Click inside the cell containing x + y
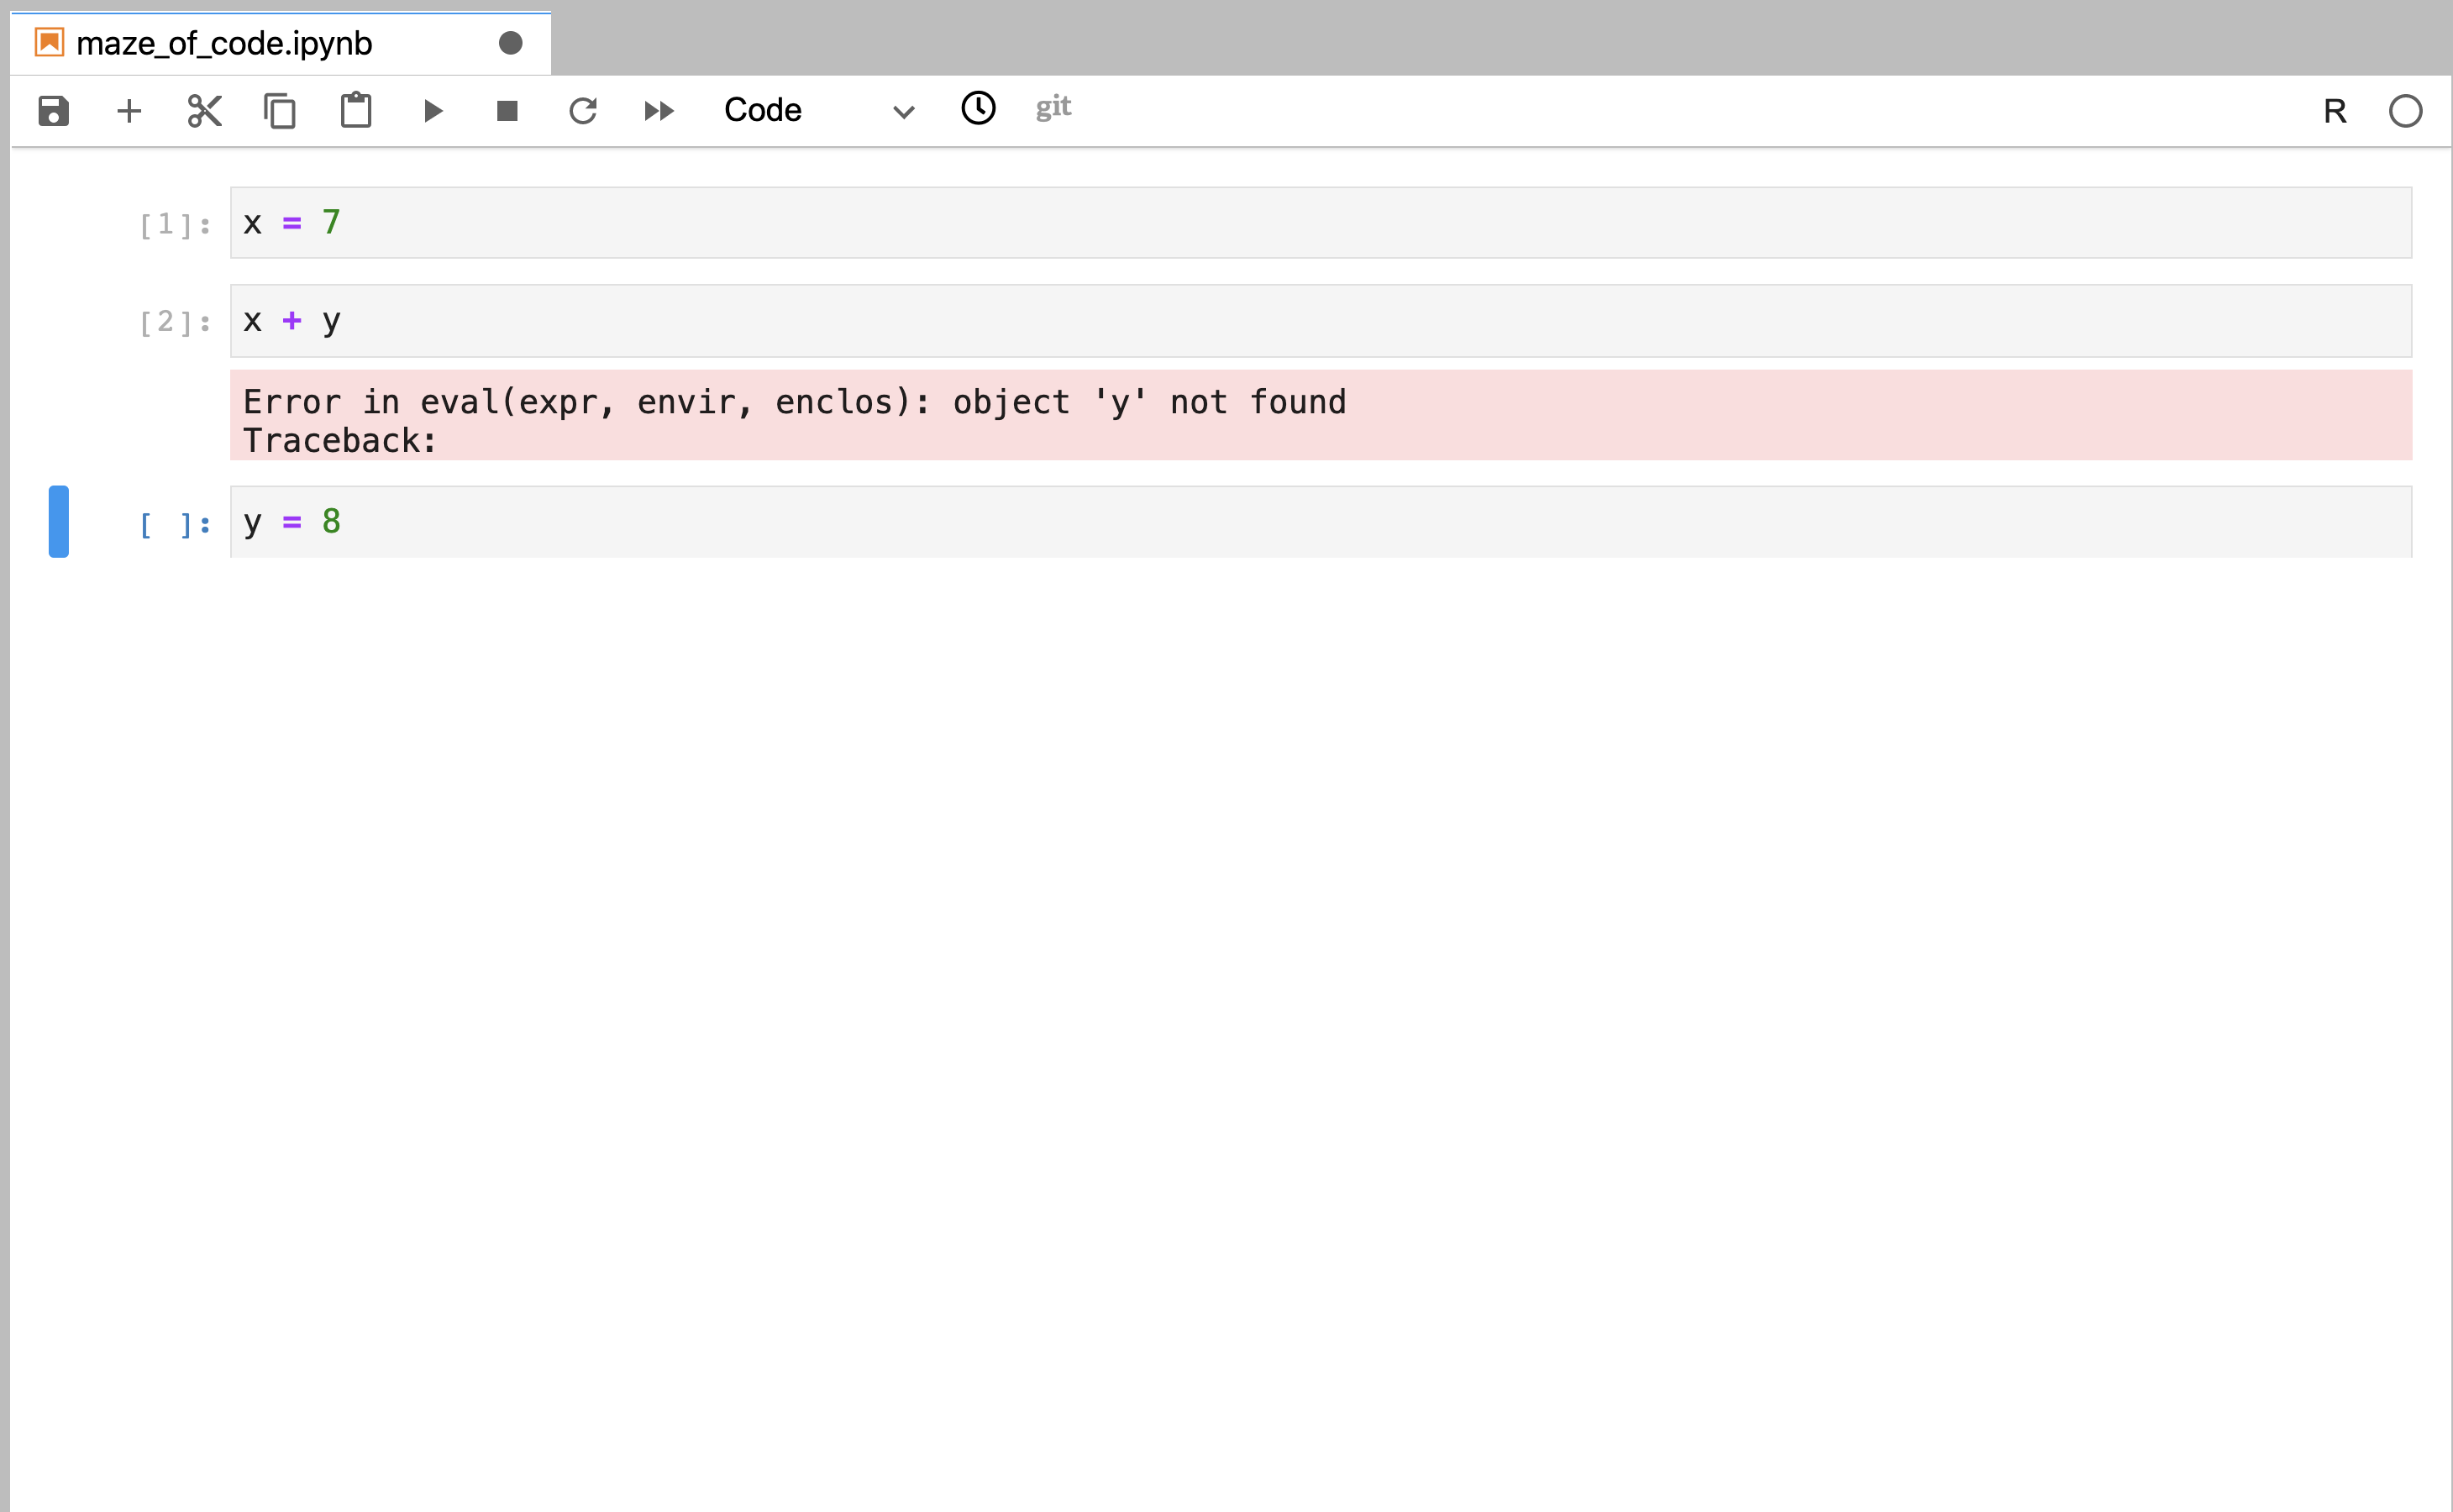Screen dimensions: 2453x1512 click(x=1321, y=321)
